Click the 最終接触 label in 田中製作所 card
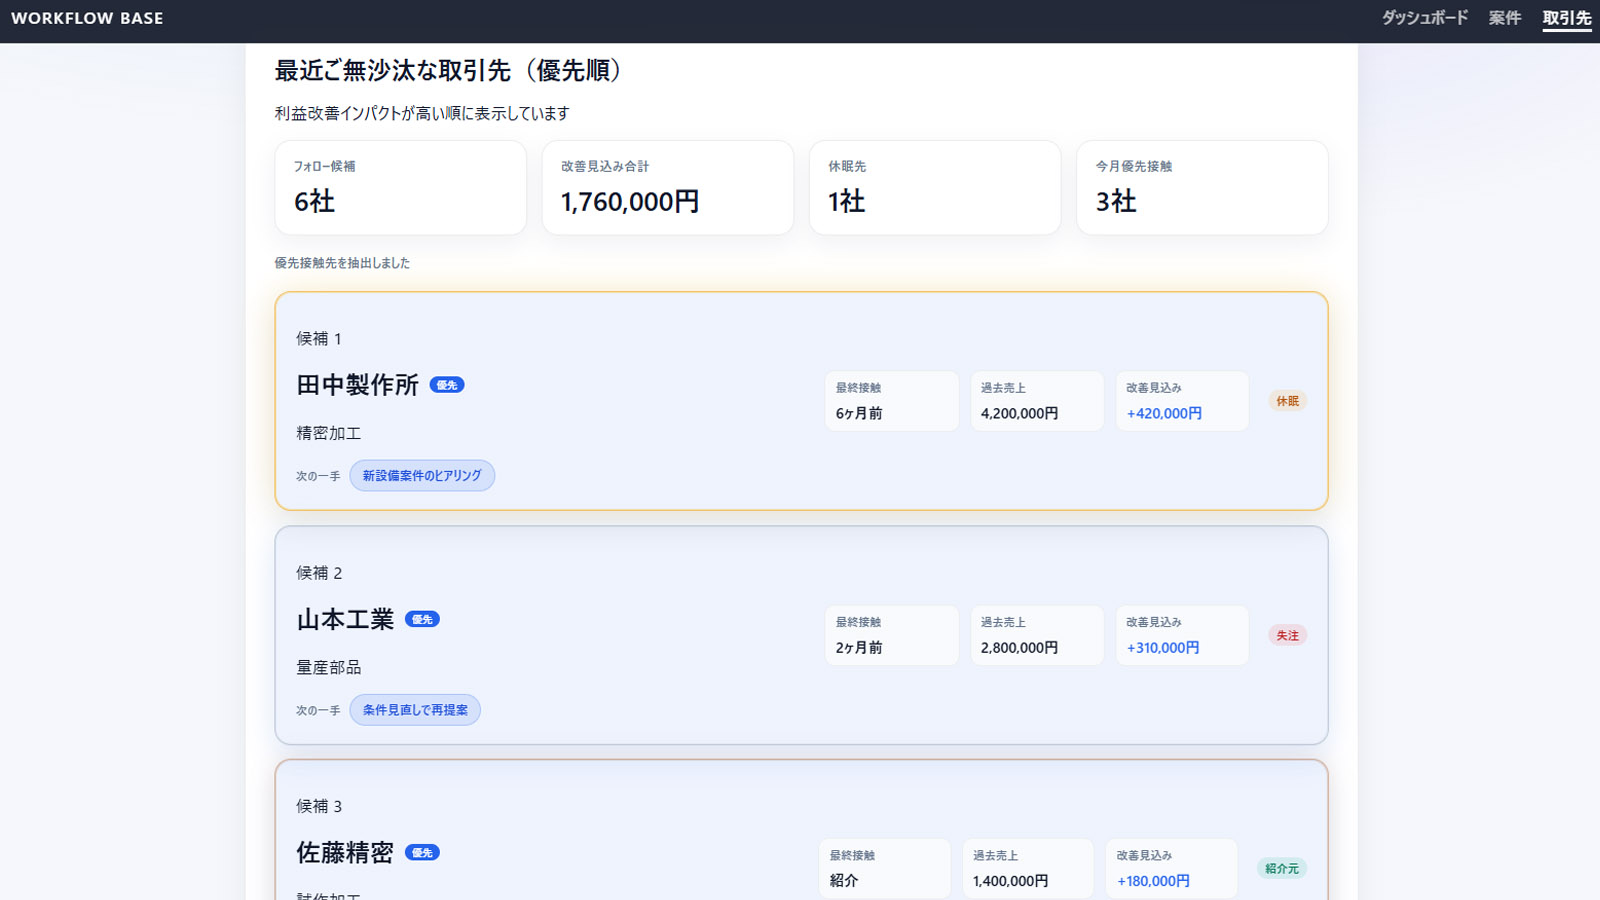Screen dimensions: 1600x900 [x=858, y=388]
